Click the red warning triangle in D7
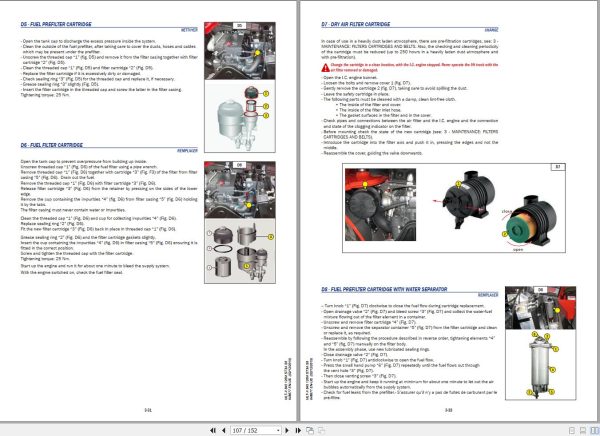This screenshot has width=600, height=436. 325,68
